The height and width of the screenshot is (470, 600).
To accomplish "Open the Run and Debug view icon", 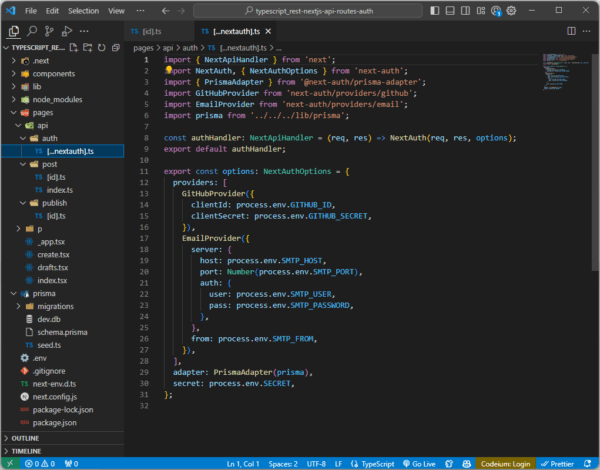I will (67, 31).
